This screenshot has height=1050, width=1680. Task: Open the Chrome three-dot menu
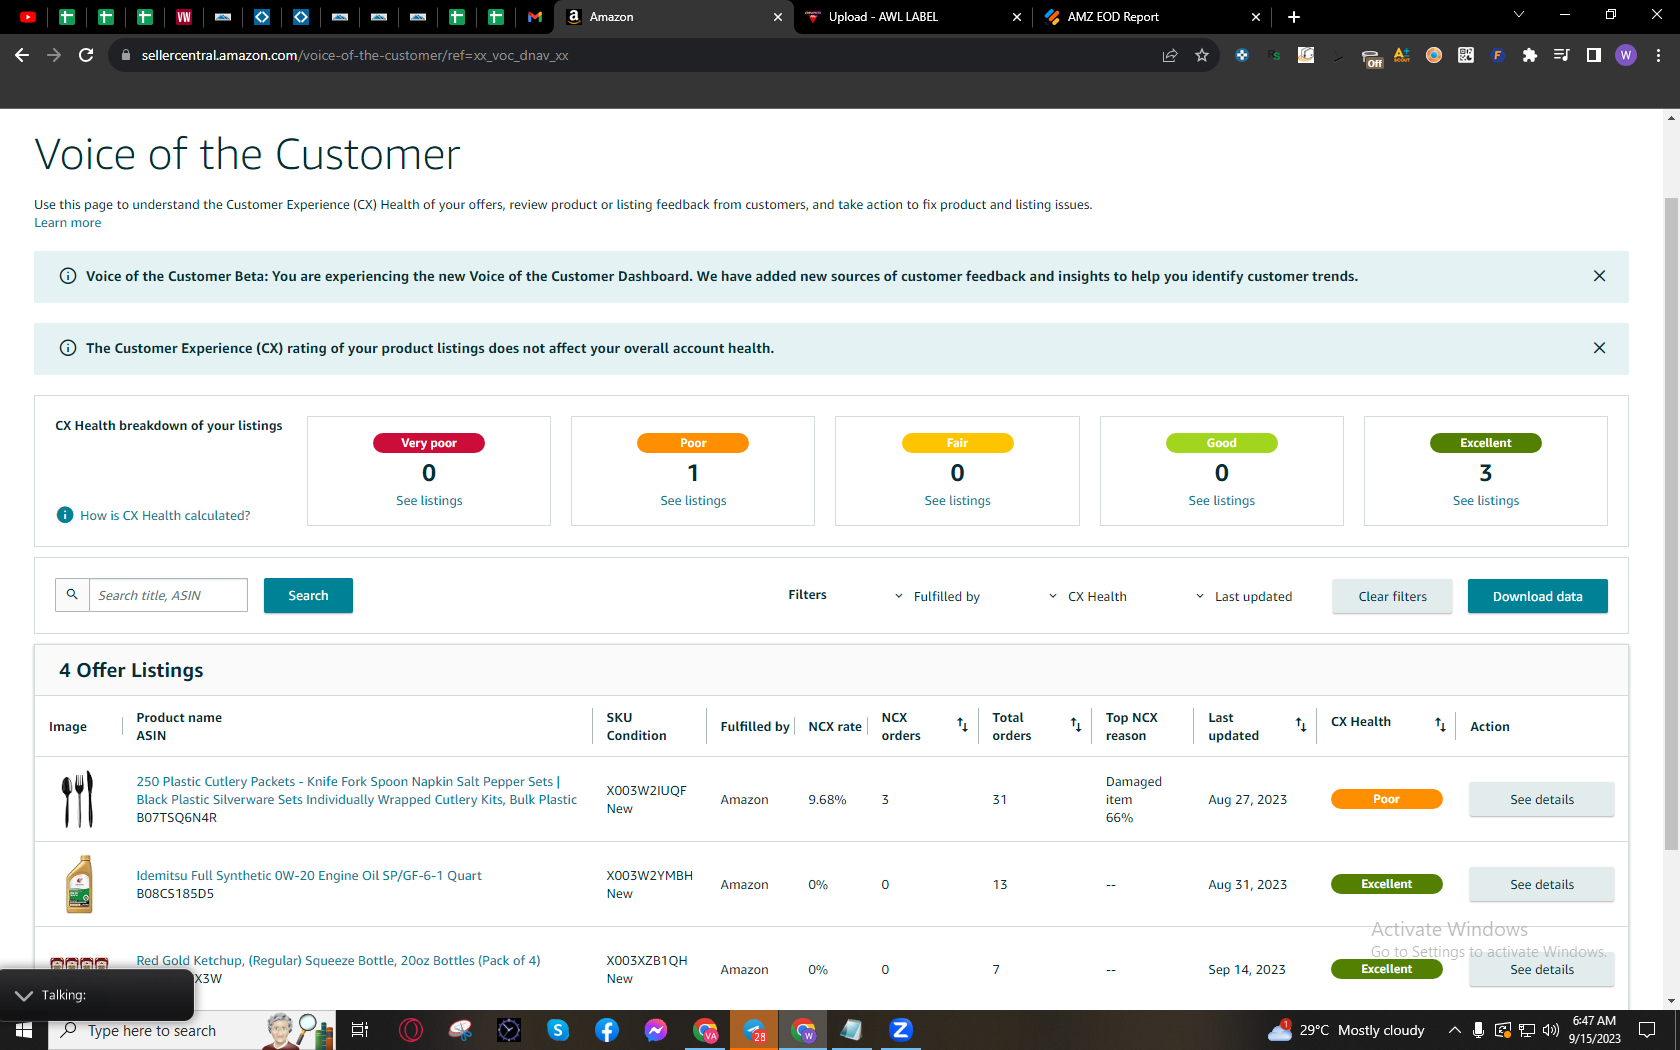coord(1658,55)
